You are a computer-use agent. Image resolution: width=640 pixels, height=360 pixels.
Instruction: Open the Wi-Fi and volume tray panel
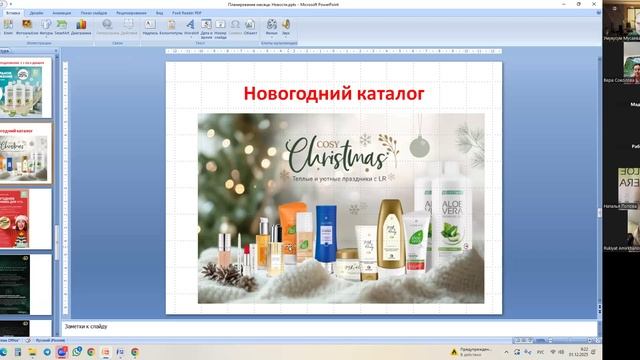(557, 352)
